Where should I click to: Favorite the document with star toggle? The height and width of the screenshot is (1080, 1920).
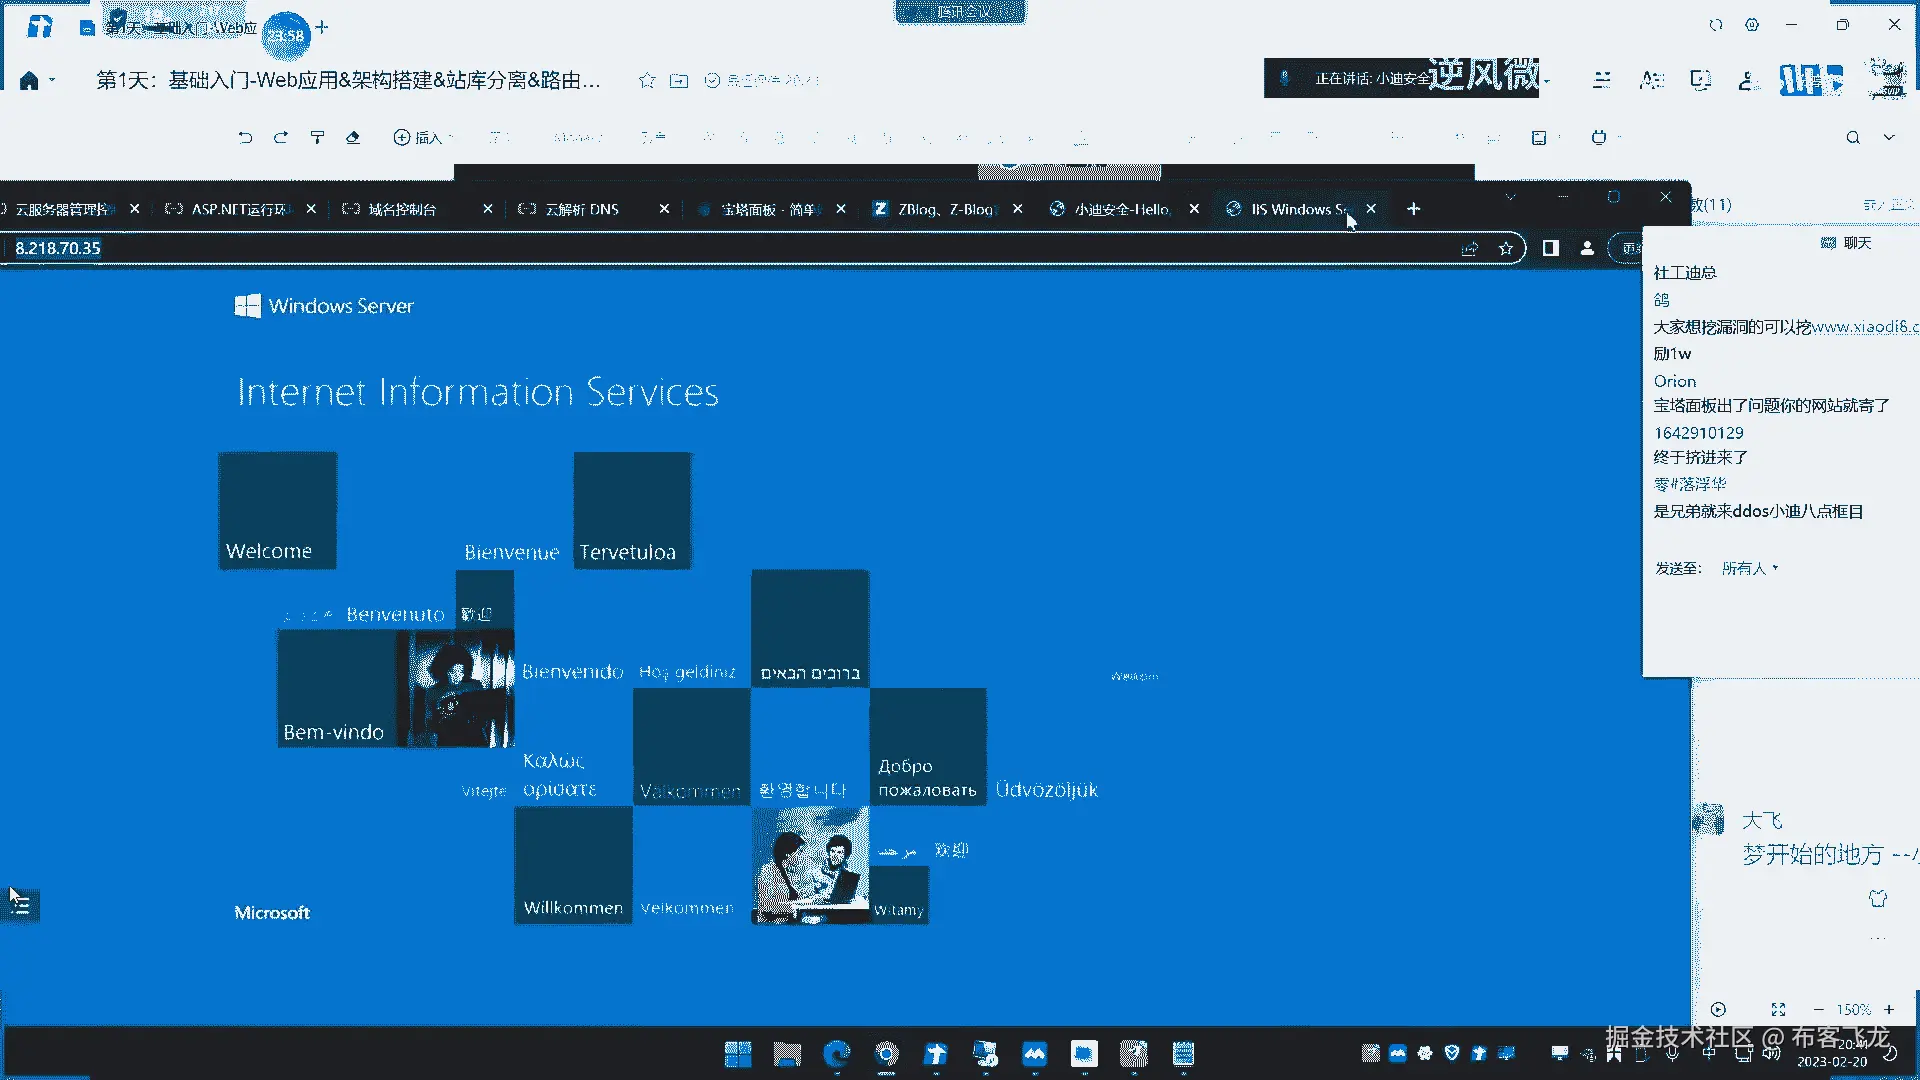(x=647, y=80)
